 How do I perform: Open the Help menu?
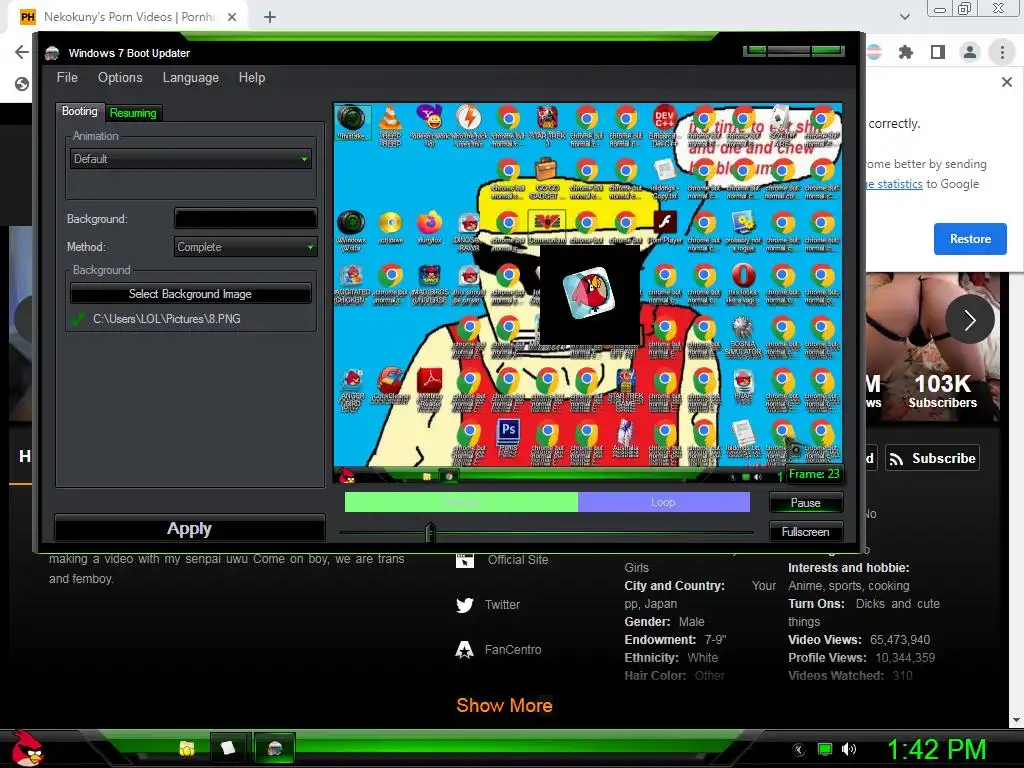(x=251, y=78)
